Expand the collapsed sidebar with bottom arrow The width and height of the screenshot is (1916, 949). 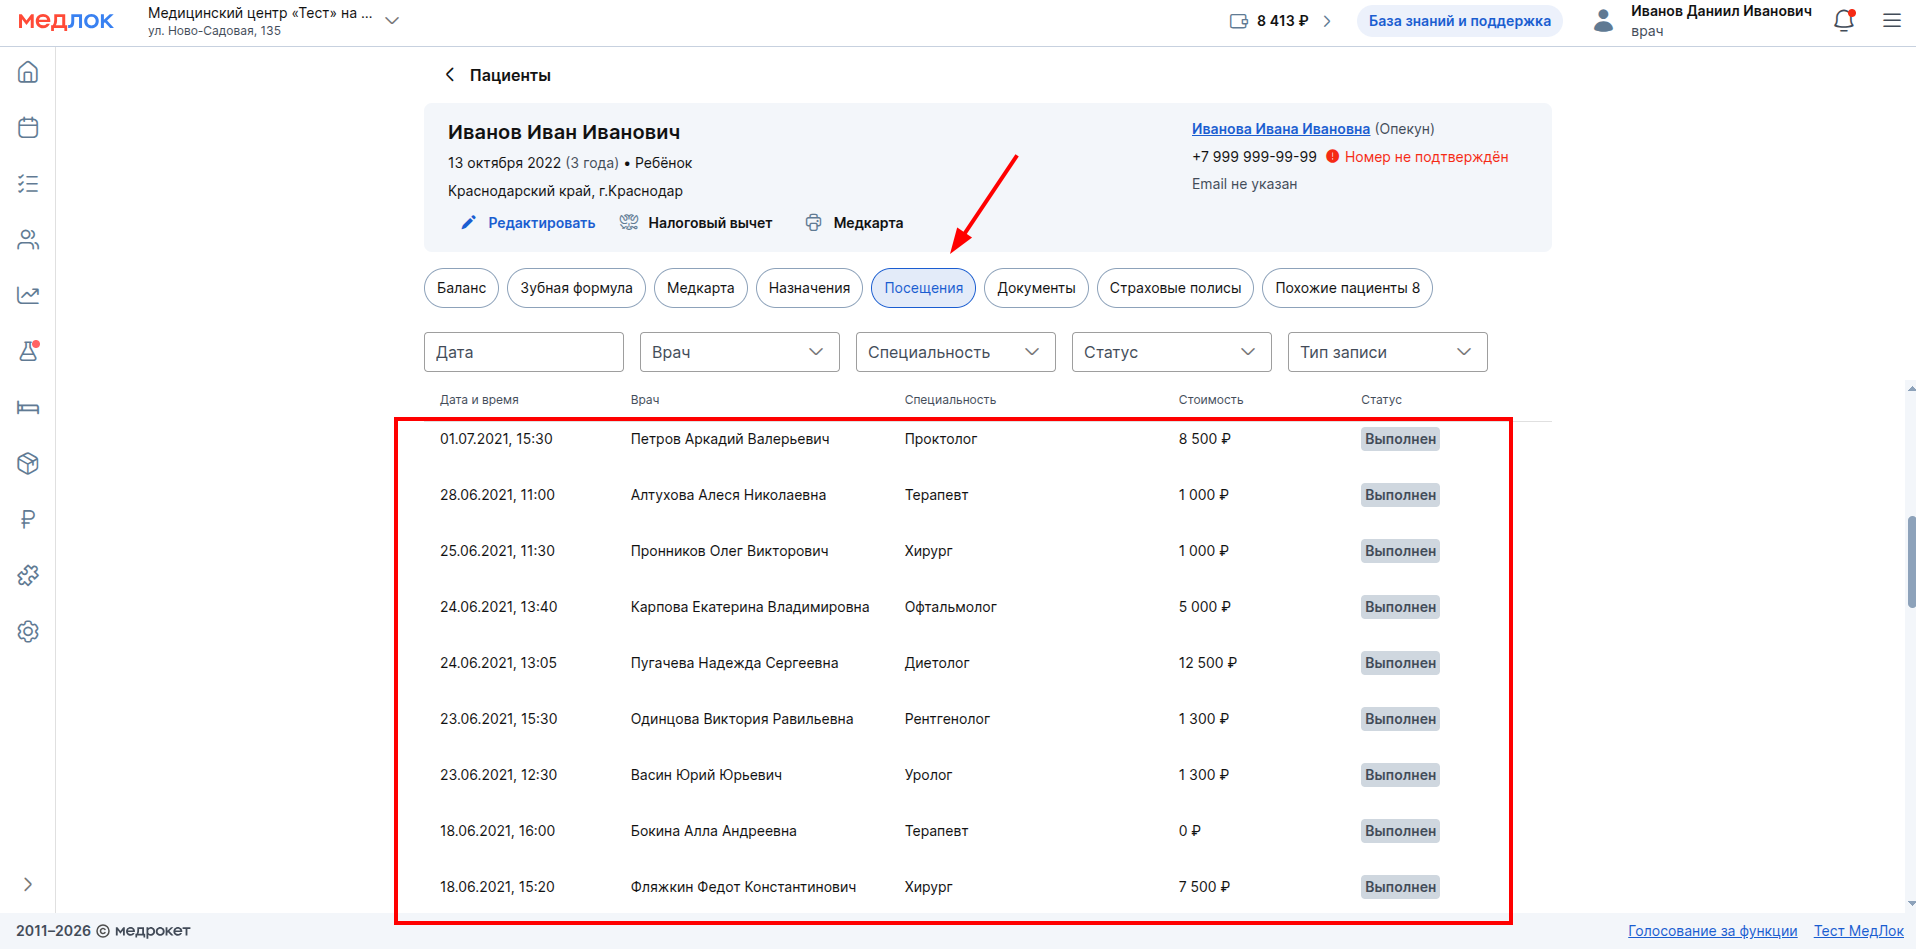coord(28,884)
